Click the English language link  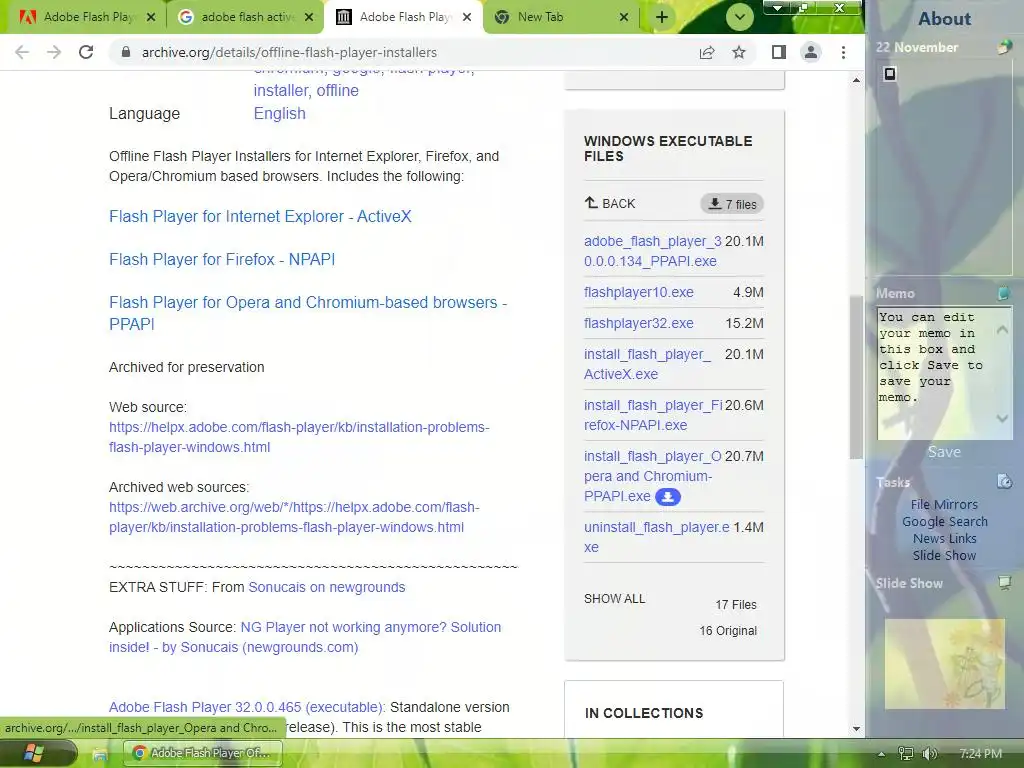pos(280,113)
